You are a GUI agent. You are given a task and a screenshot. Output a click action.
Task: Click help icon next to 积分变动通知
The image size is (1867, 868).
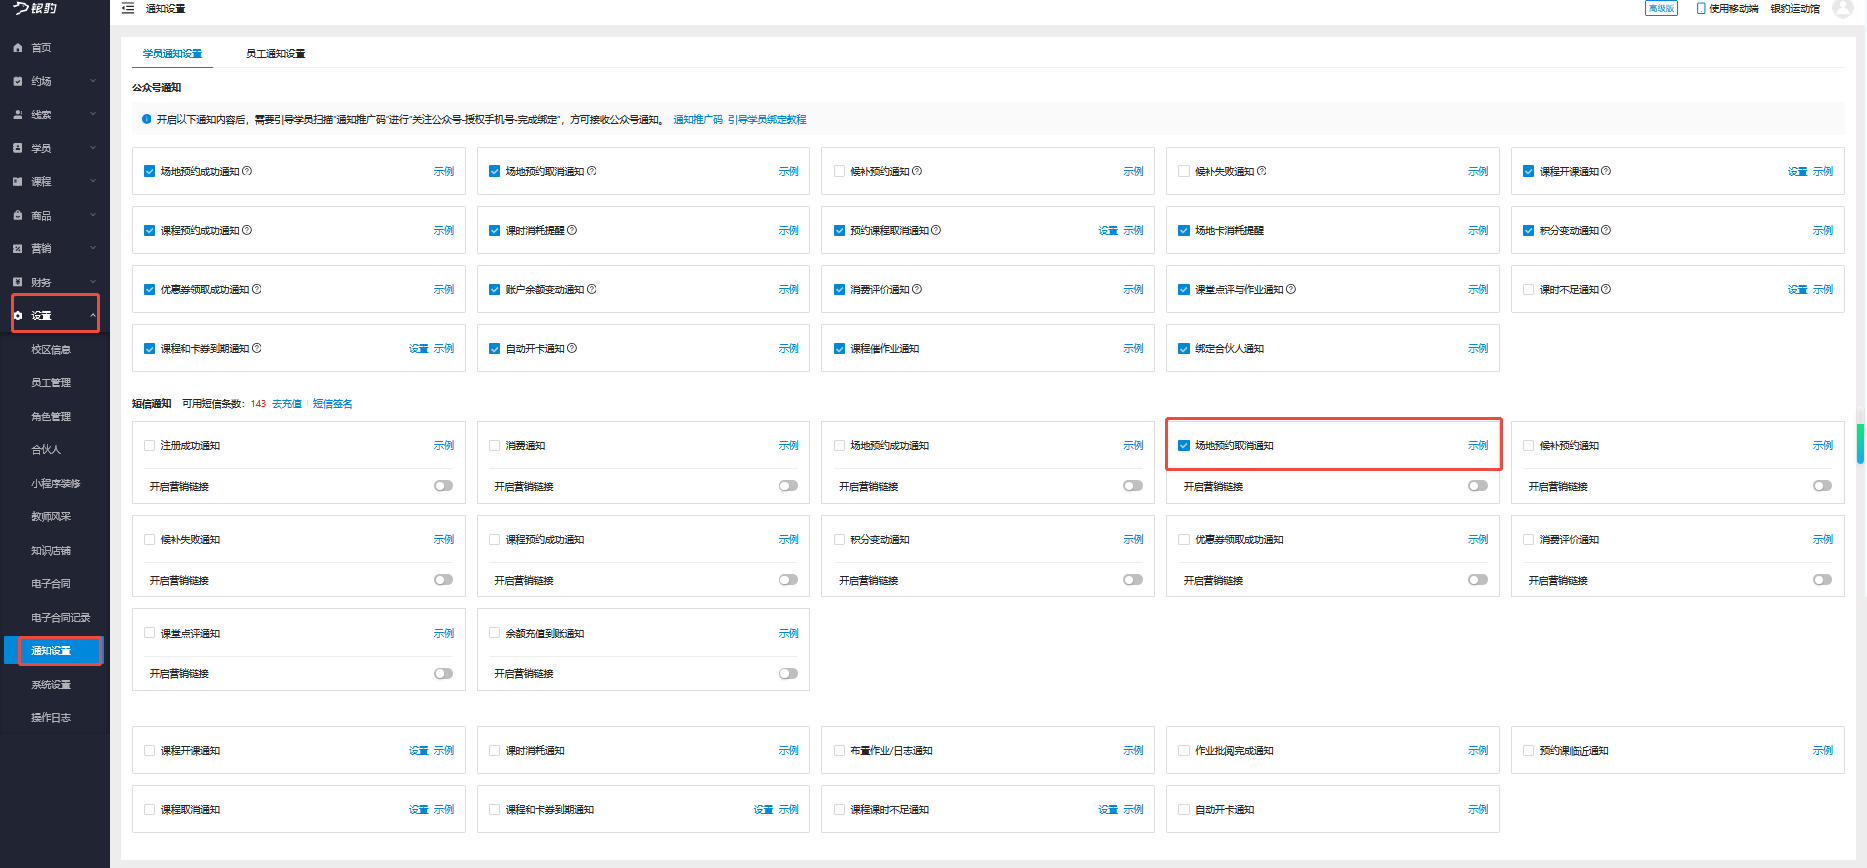1606,230
